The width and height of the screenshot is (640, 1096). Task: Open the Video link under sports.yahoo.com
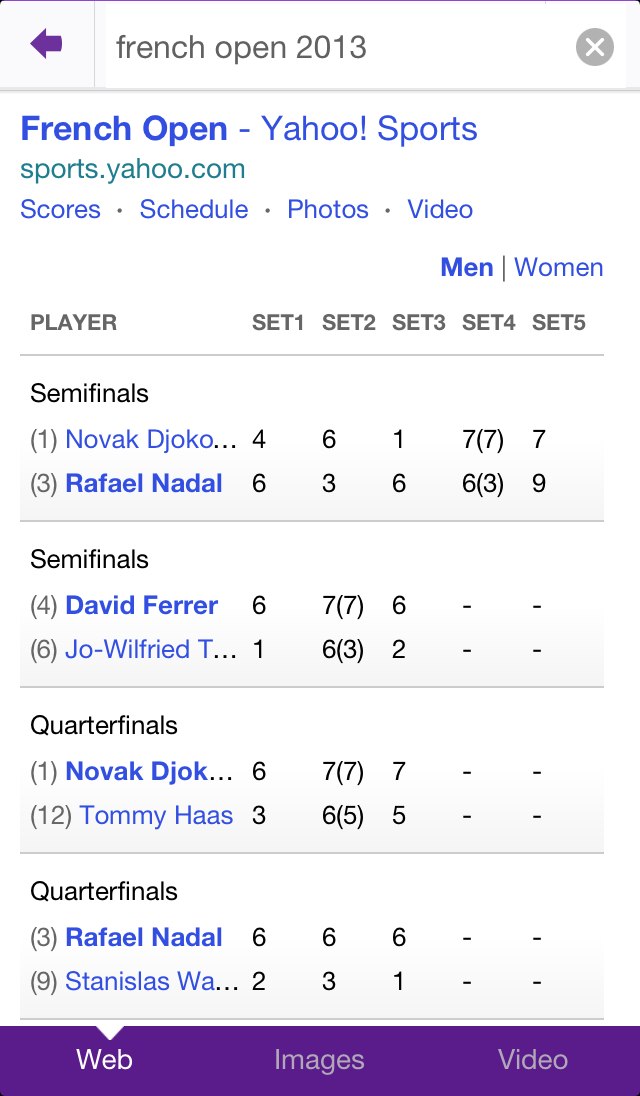click(440, 209)
